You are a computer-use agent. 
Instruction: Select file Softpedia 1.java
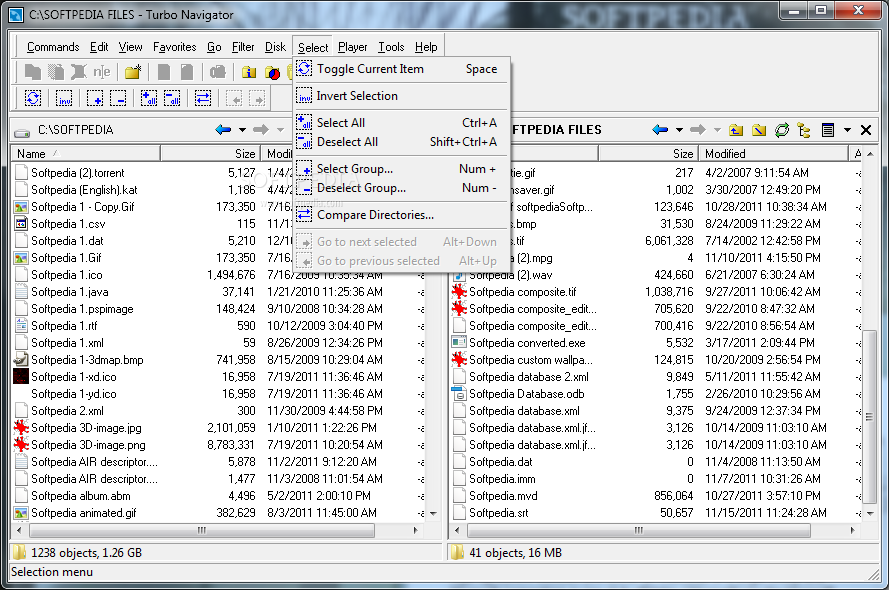coord(70,292)
